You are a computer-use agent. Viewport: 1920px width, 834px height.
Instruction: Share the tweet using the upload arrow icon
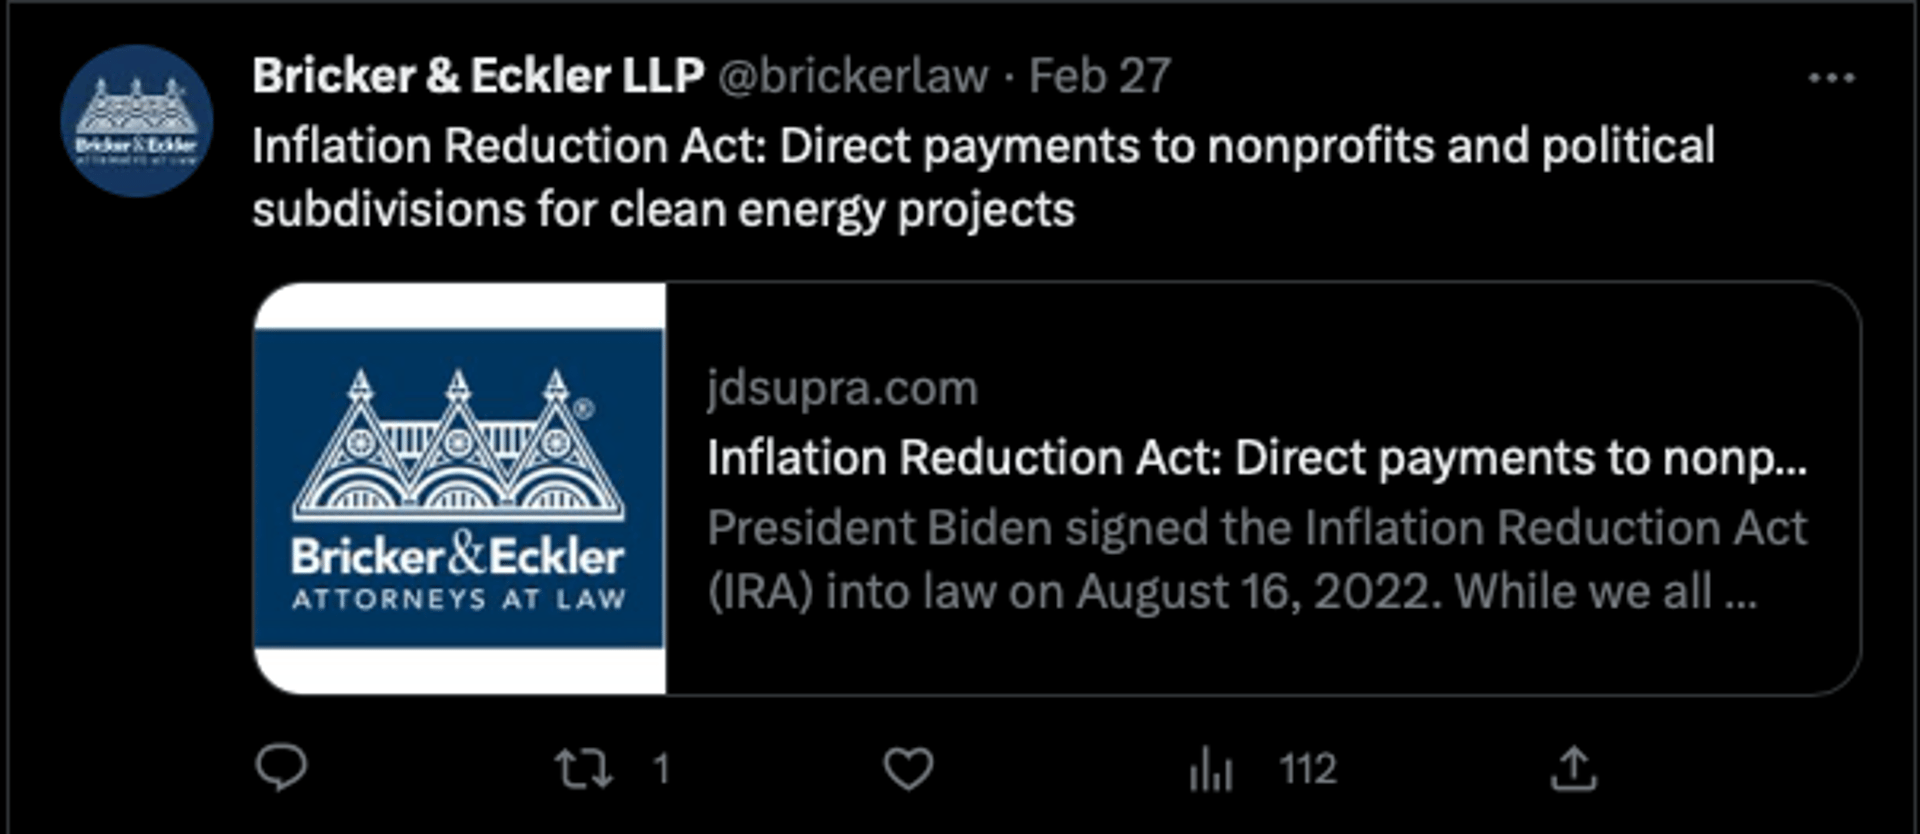pyautogui.click(x=1574, y=768)
